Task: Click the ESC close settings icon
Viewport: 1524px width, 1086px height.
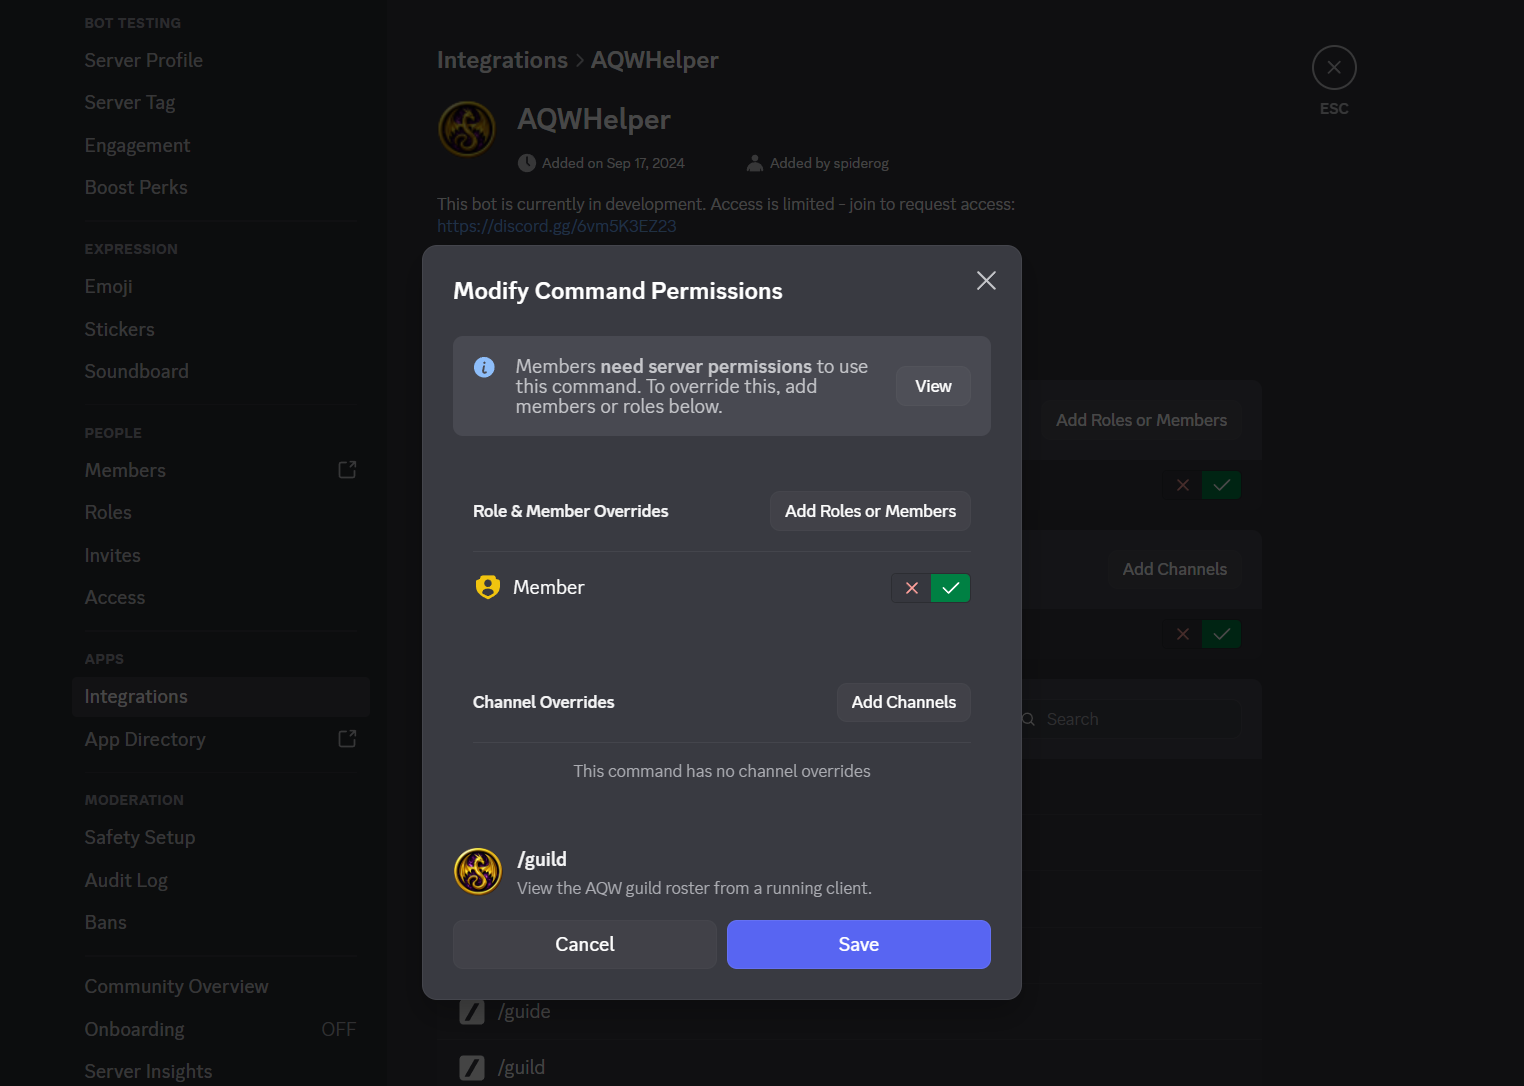Action: 1334,68
